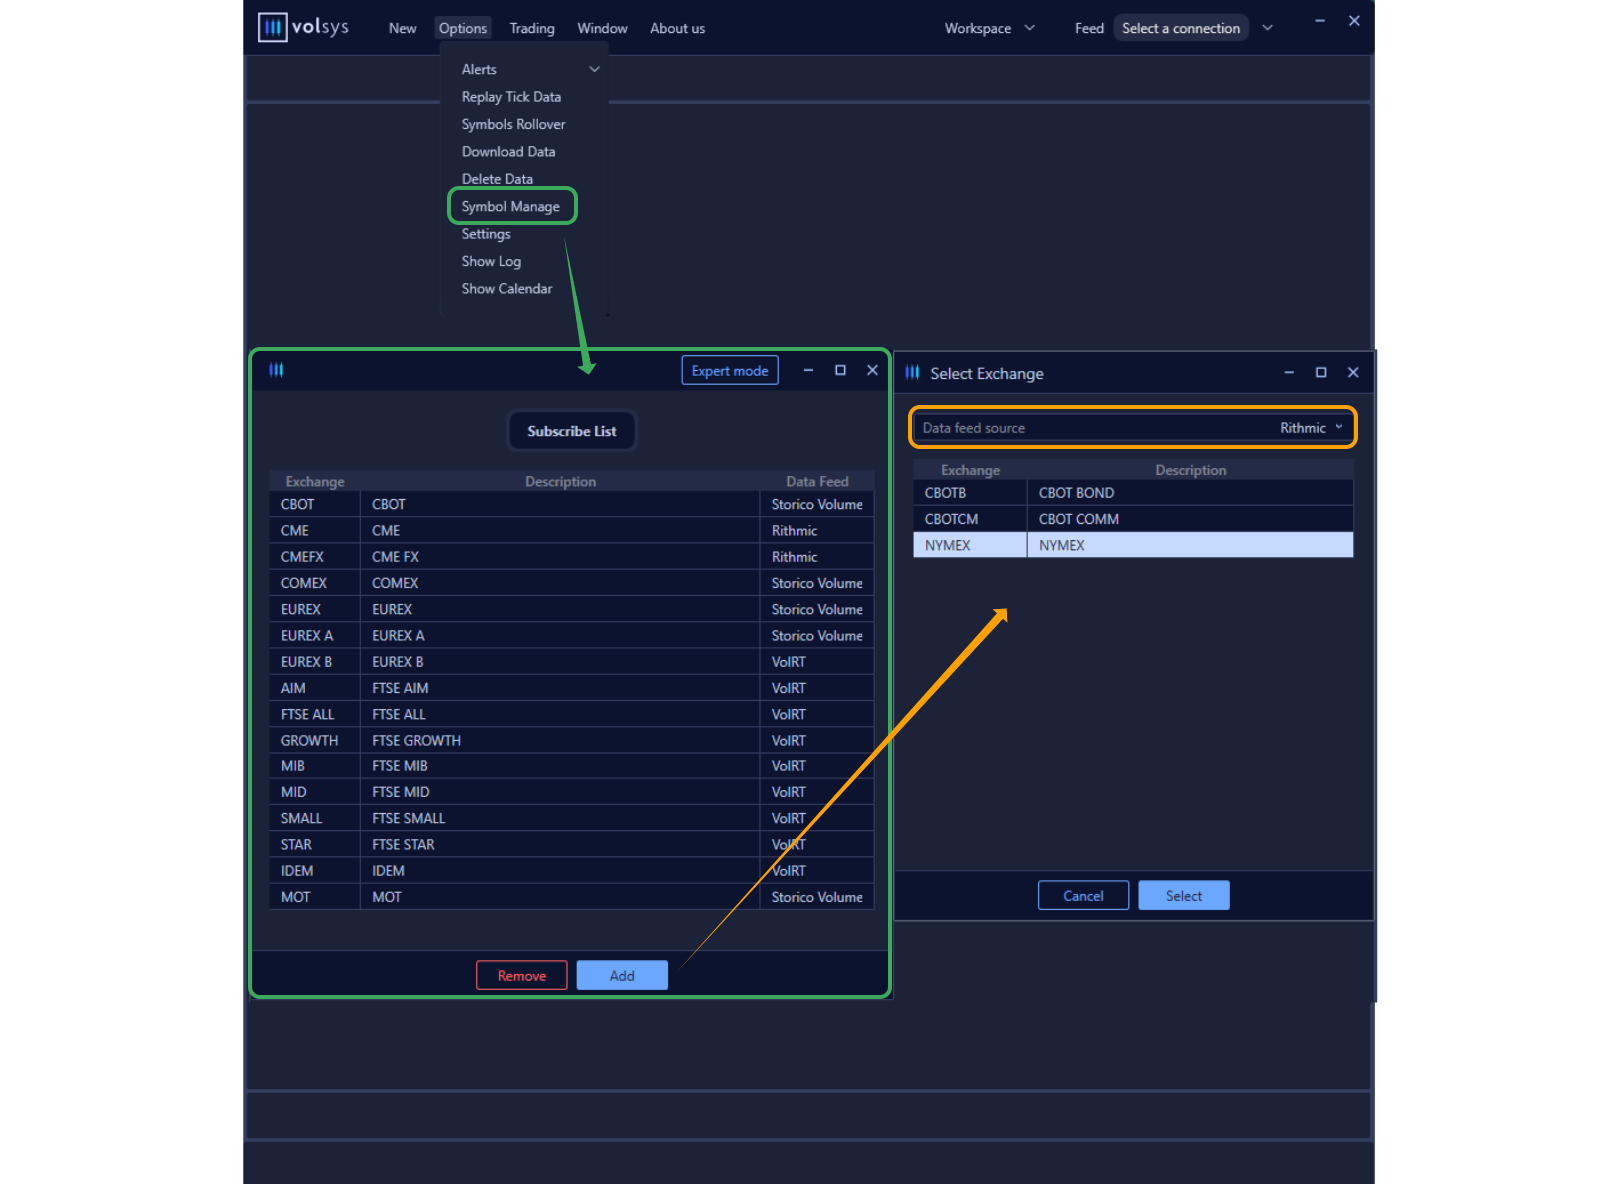The image size is (1617, 1184).
Task: Open Settings from Options menu
Action: coord(486,234)
